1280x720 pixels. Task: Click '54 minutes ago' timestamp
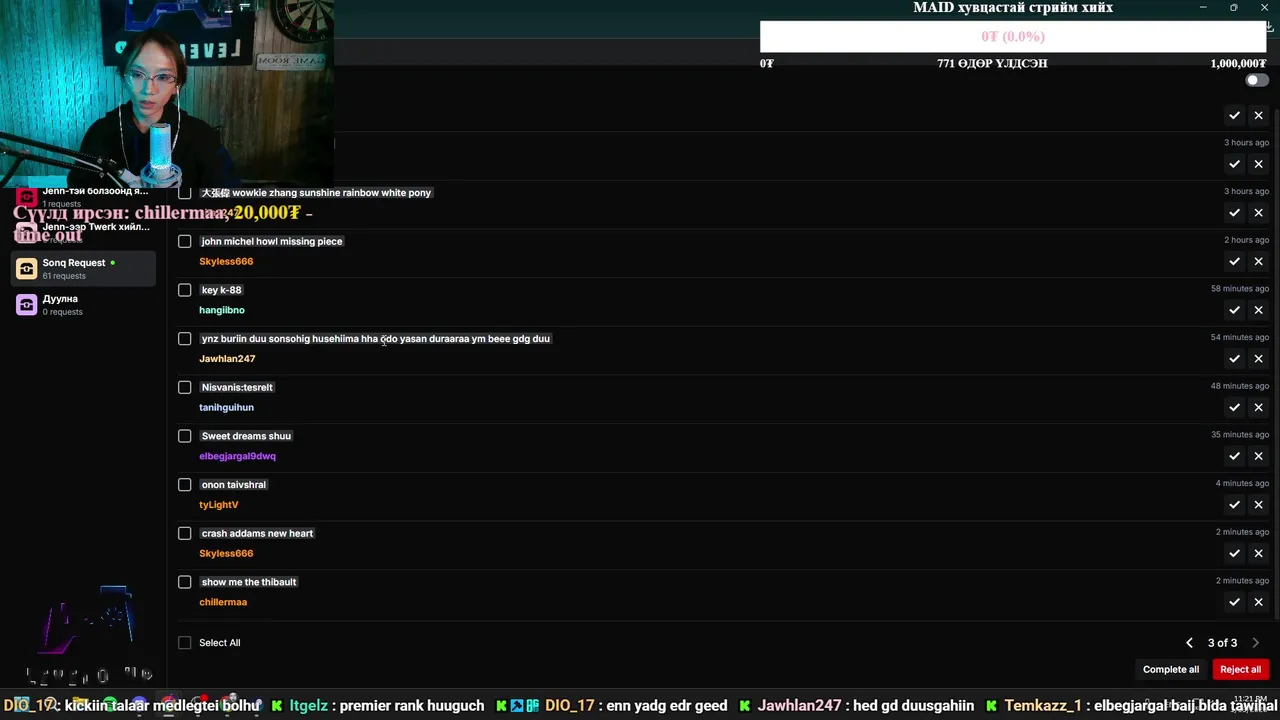[1240, 338]
